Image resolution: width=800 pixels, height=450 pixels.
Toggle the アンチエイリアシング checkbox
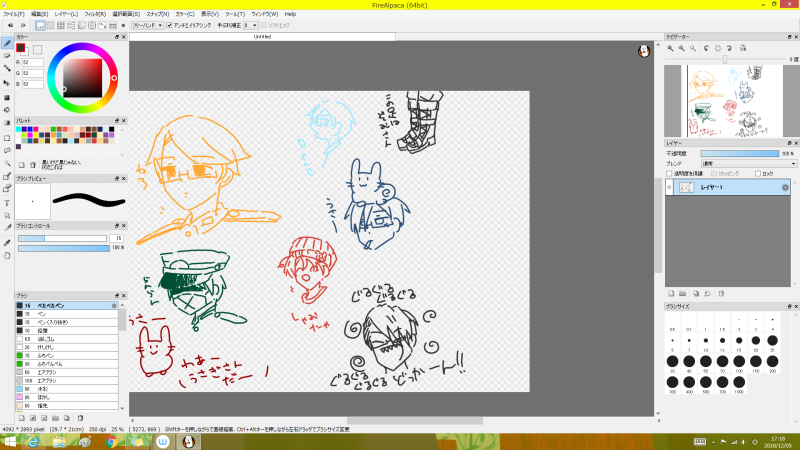169,25
